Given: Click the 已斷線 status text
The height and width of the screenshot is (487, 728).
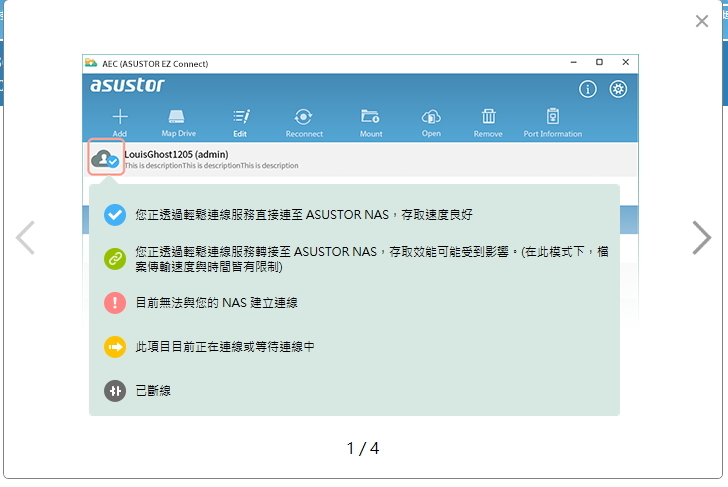Looking at the screenshot, I should coord(153,391).
